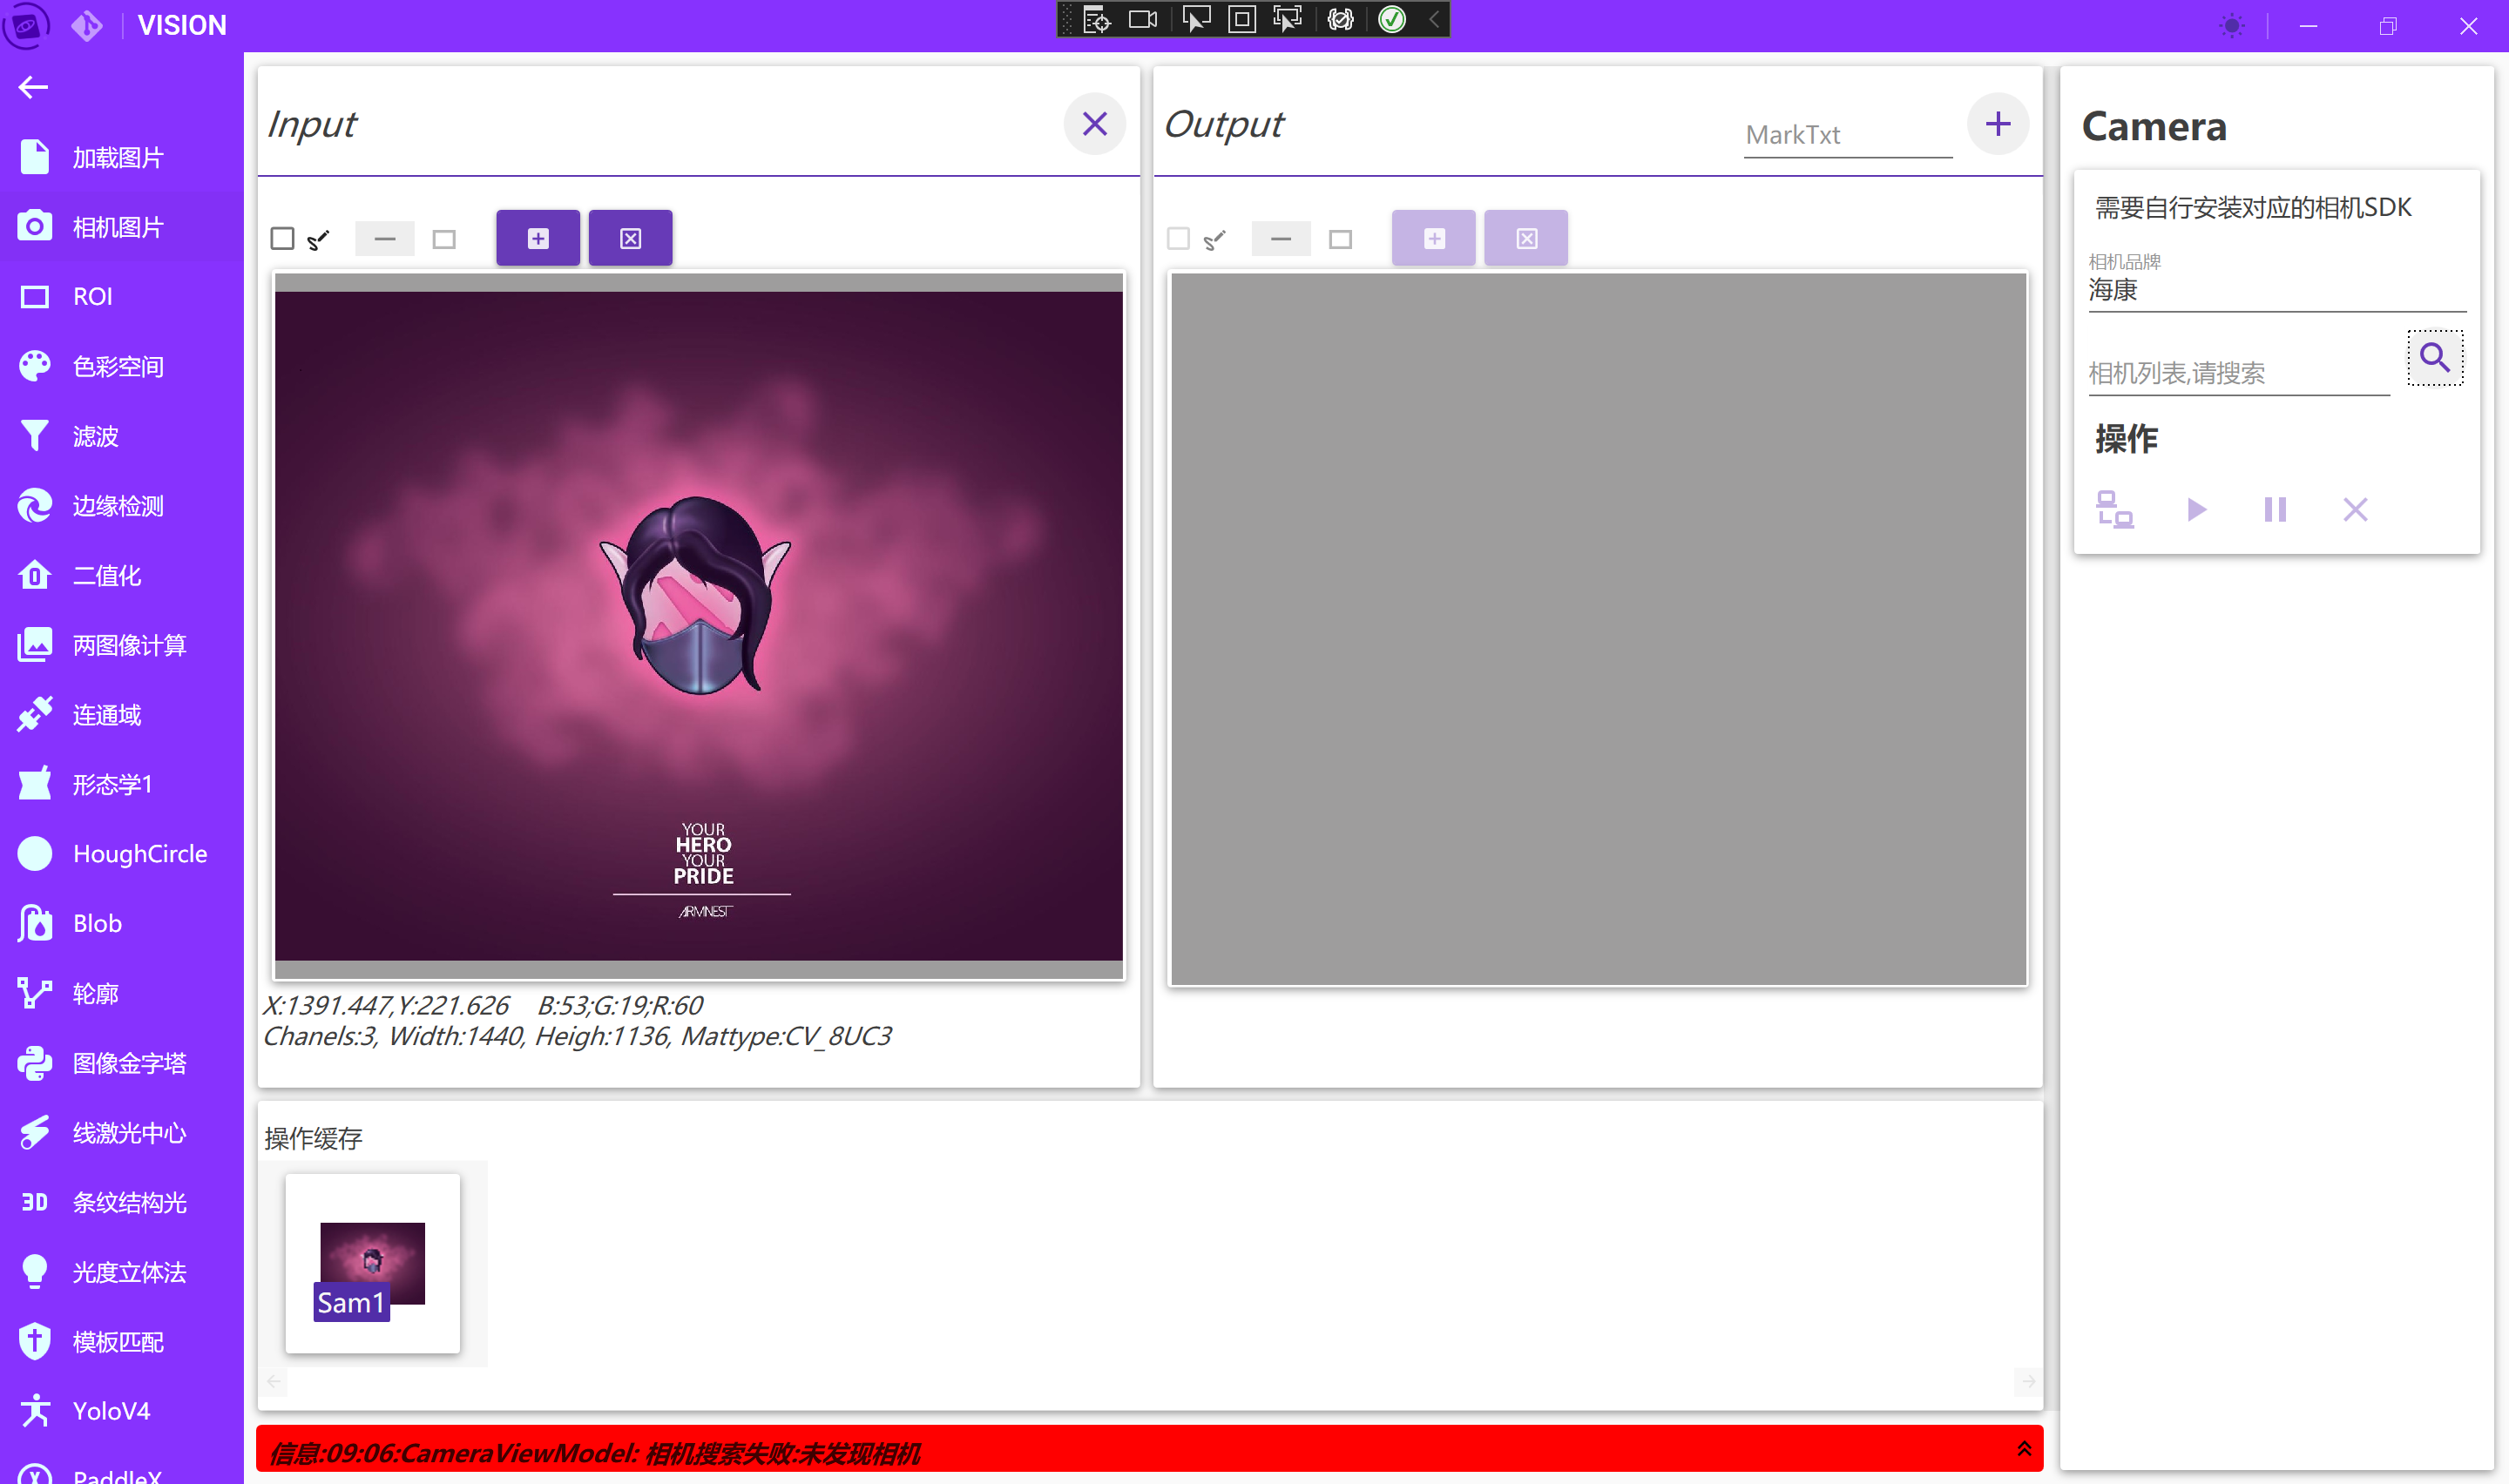Check the Output panel checkbox
The height and width of the screenshot is (1484, 2509).
point(1178,238)
